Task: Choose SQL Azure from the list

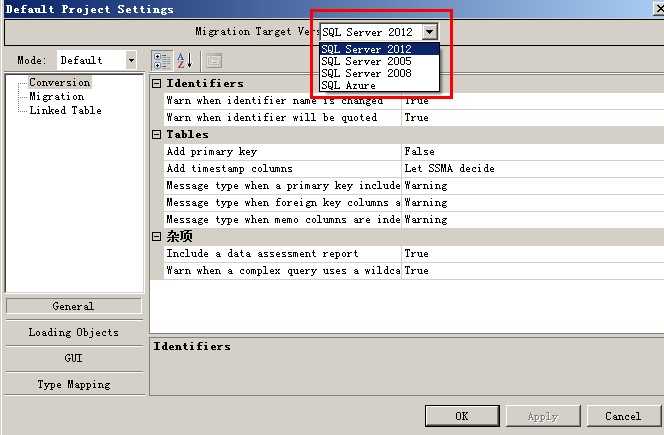Action: (x=379, y=85)
